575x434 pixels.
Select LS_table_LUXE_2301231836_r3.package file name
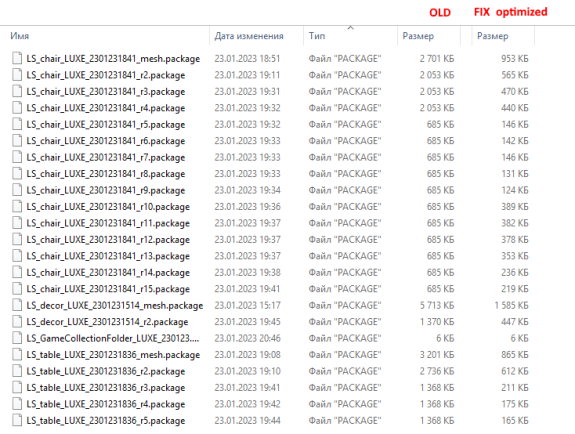106,387
